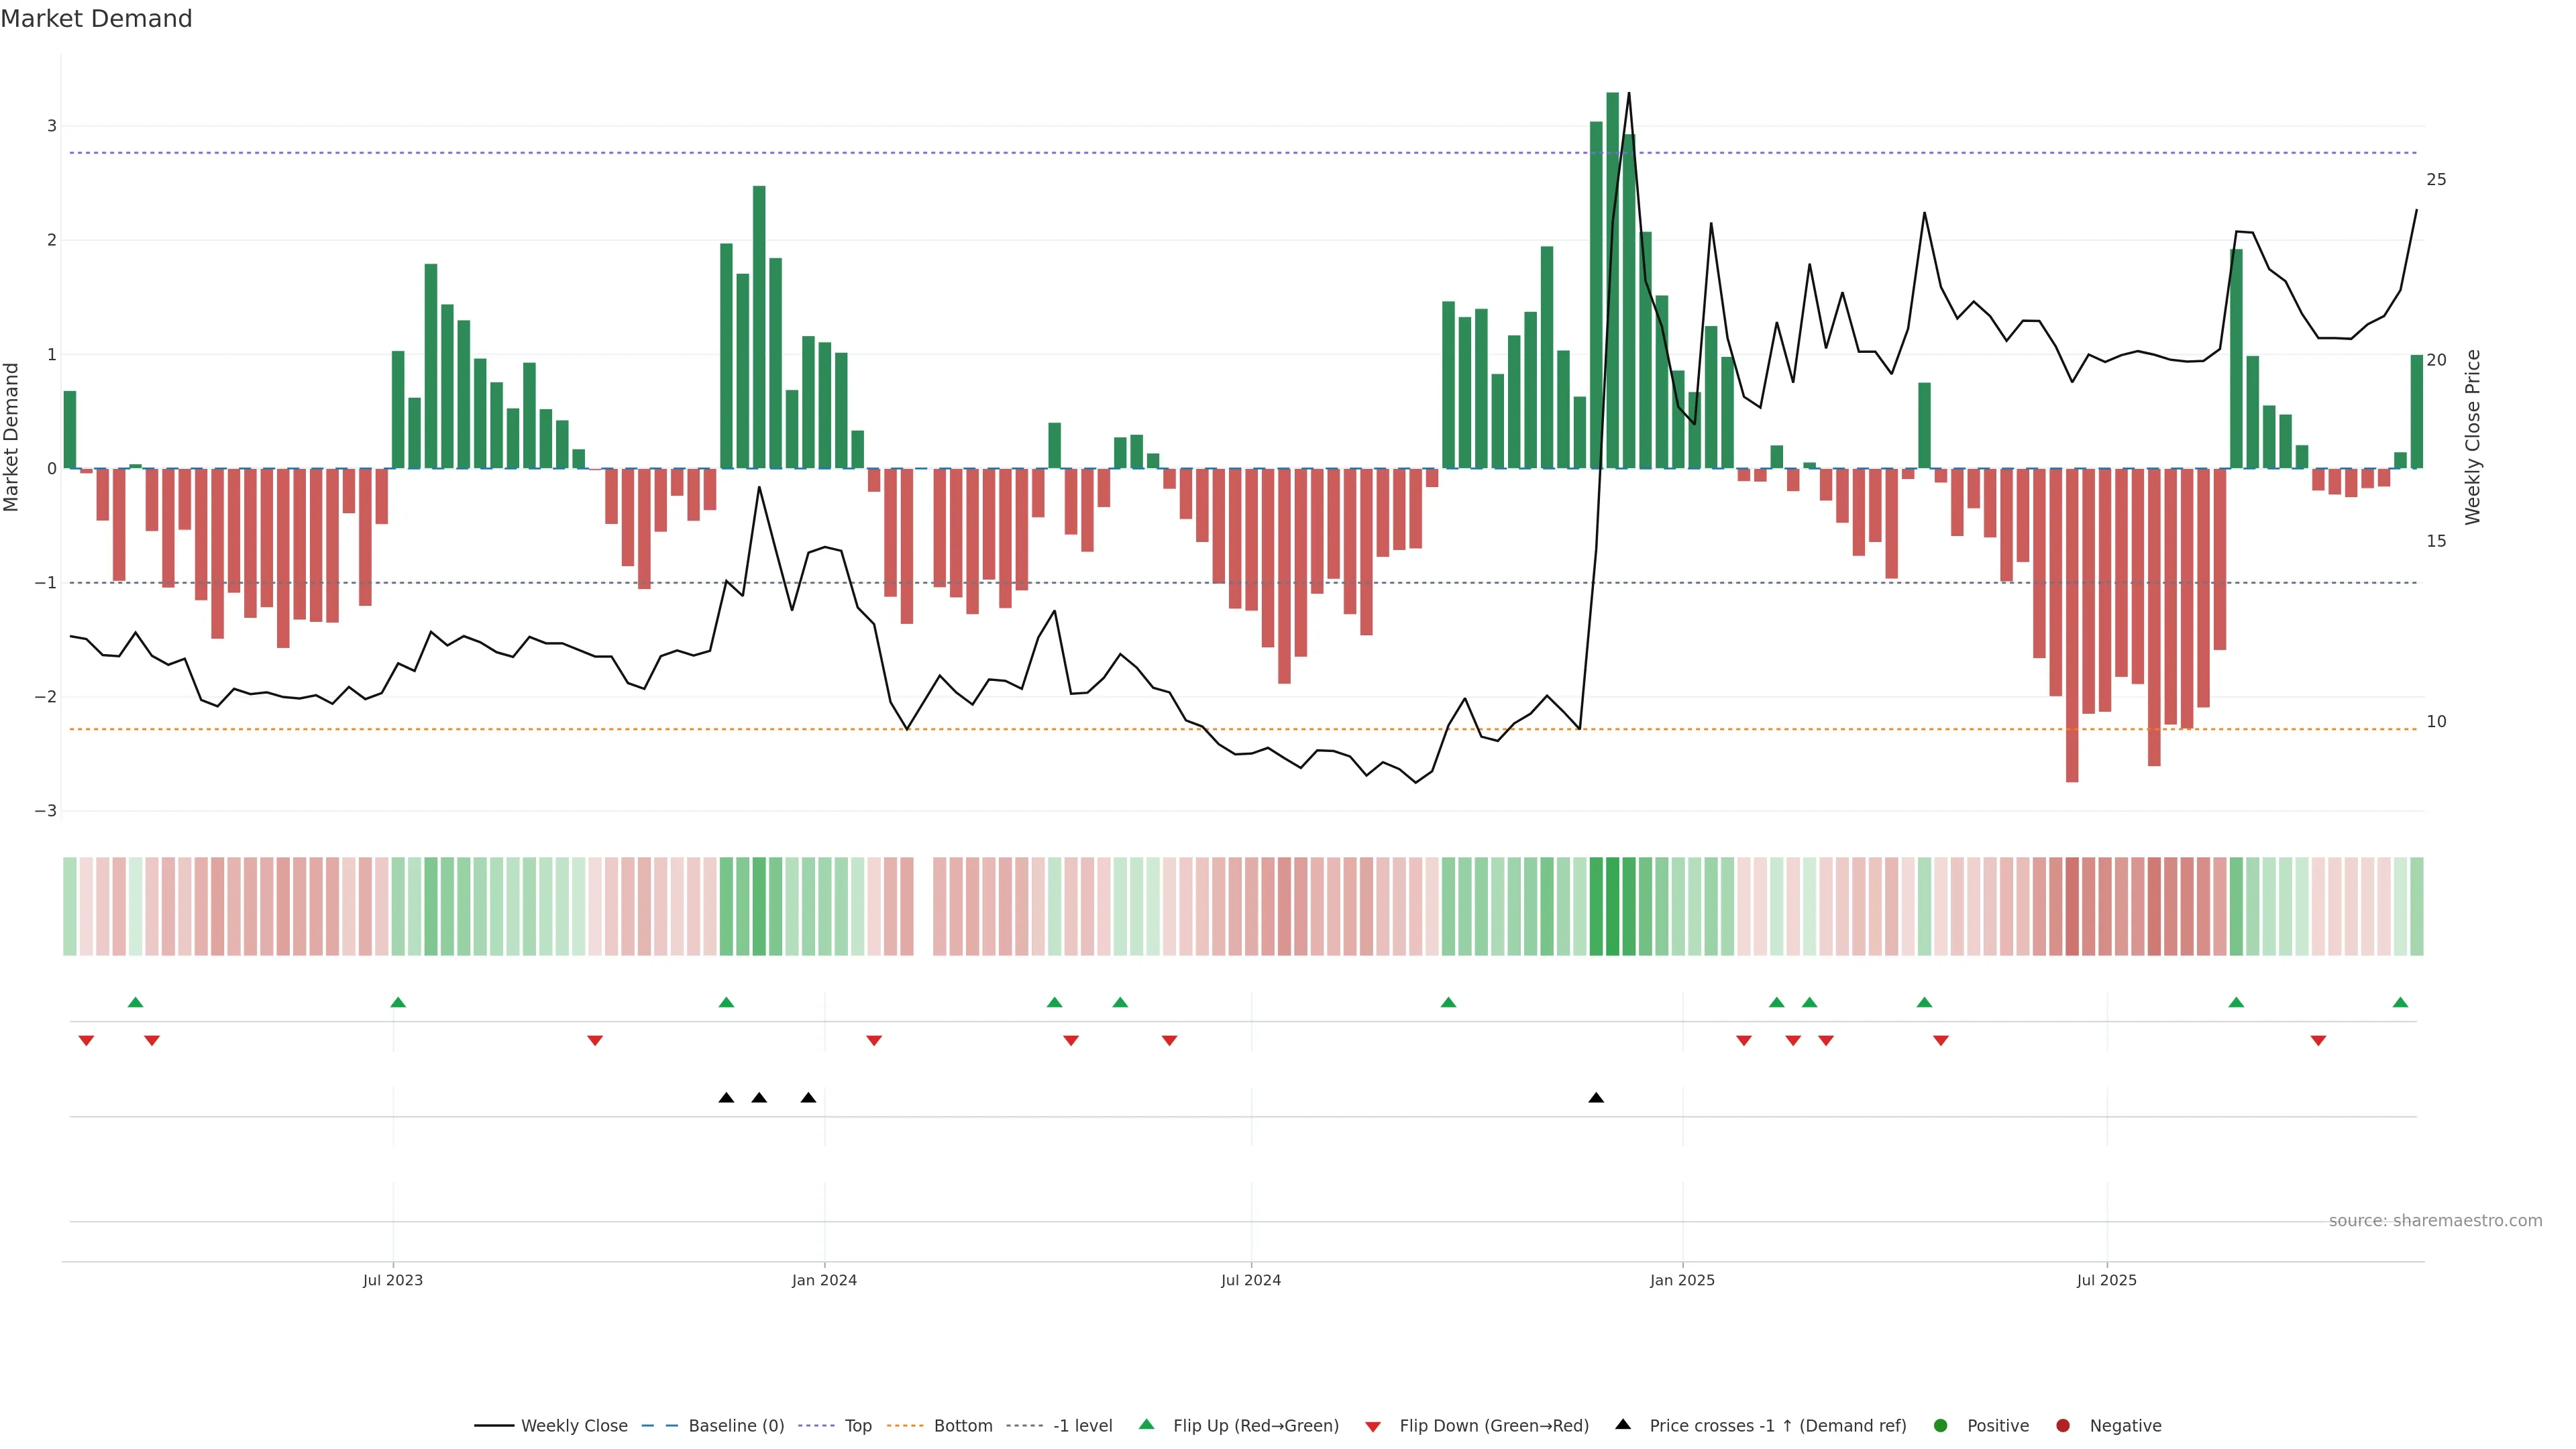Click the green Positive dot in legend
This screenshot has height=1449, width=2576.
coord(1941,1425)
